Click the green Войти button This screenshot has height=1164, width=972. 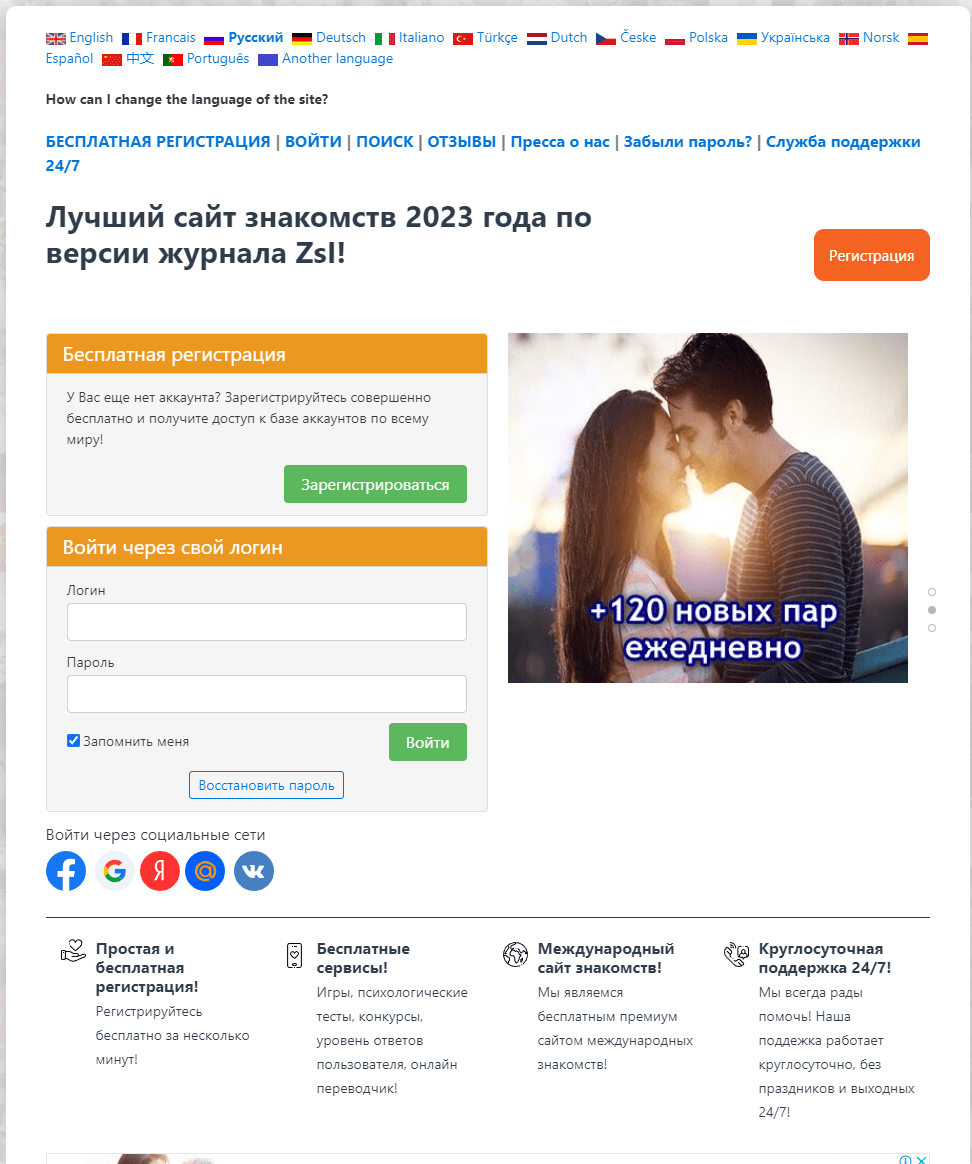pyautogui.click(x=428, y=742)
